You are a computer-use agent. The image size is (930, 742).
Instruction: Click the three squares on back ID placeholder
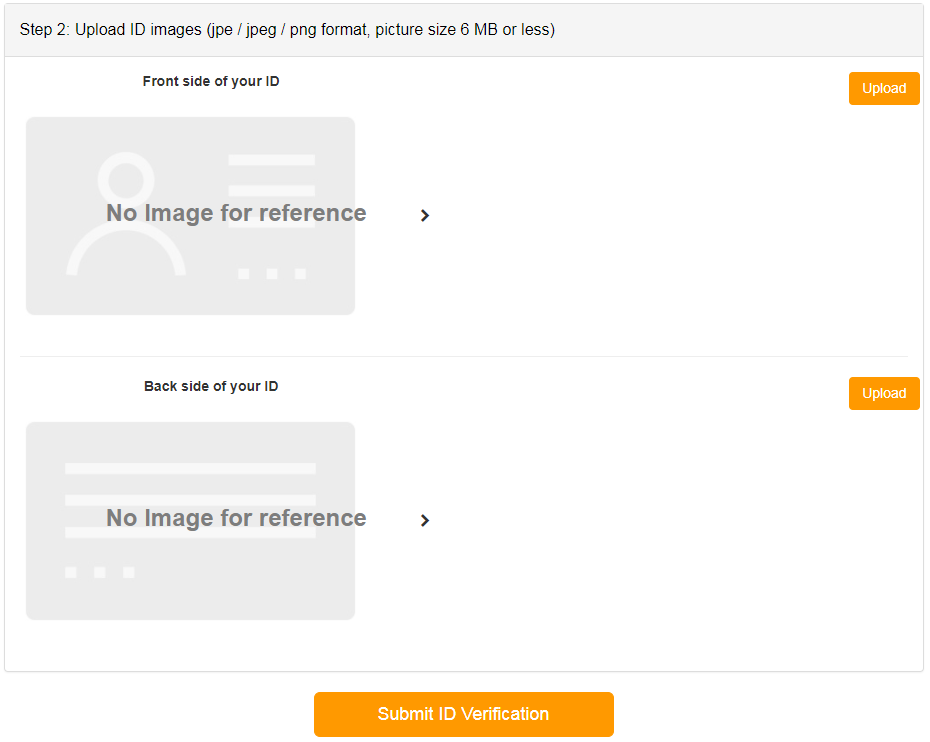pyautogui.click(x=99, y=572)
